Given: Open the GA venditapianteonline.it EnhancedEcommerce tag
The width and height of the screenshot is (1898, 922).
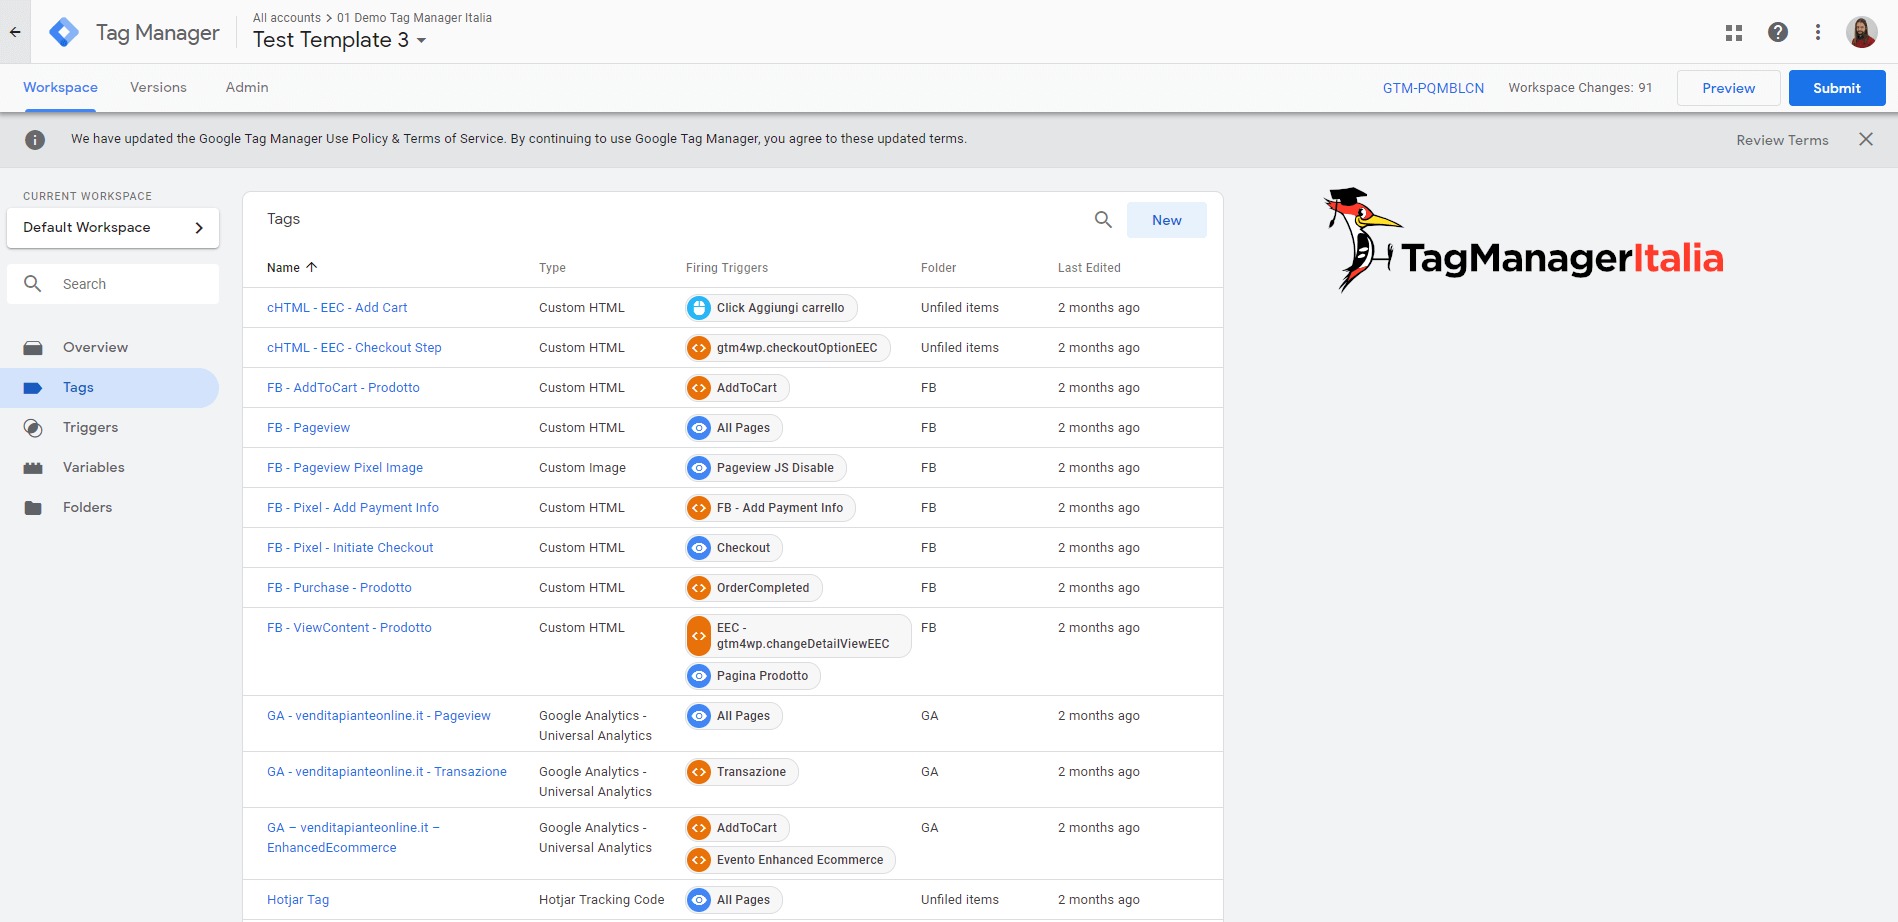Looking at the screenshot, I should pyautogui.click(x=353, y=838).
